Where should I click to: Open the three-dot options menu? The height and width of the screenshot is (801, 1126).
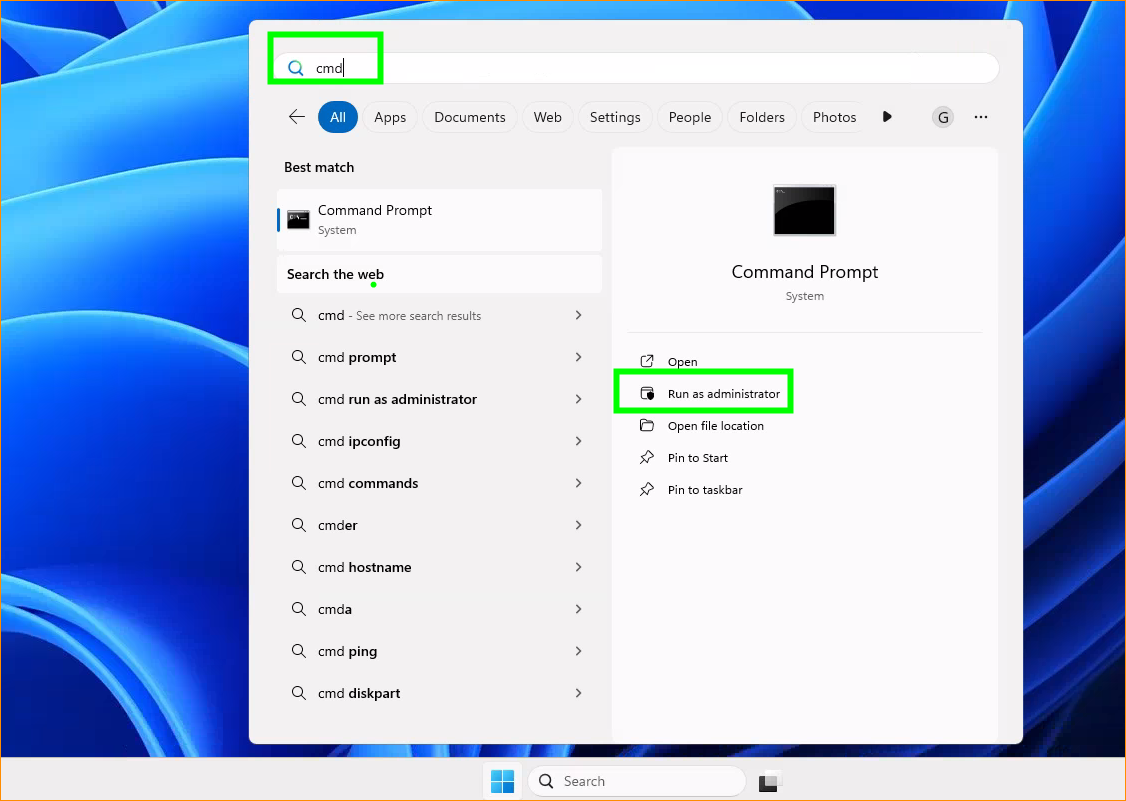click(x=981, y=117)
